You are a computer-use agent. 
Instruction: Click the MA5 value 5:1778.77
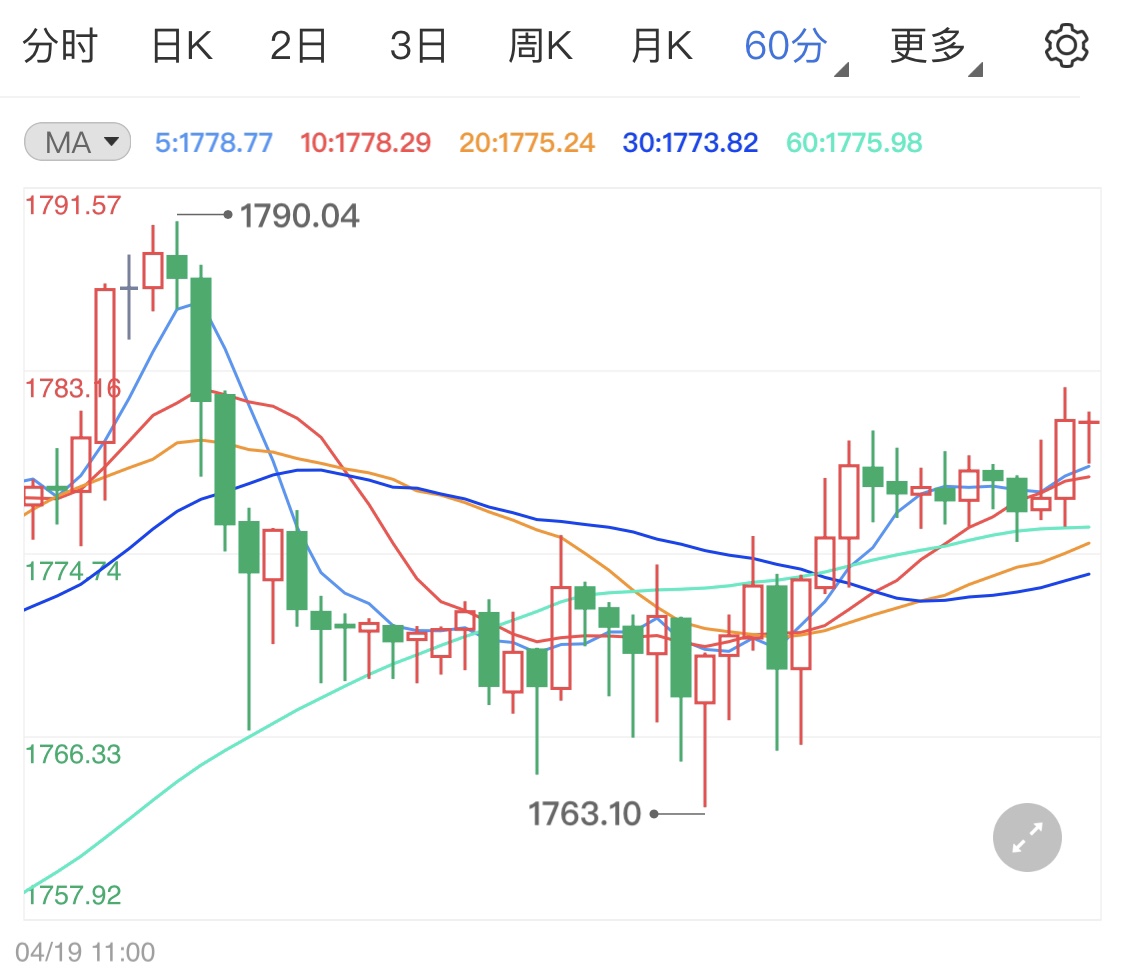click(214, 143)
